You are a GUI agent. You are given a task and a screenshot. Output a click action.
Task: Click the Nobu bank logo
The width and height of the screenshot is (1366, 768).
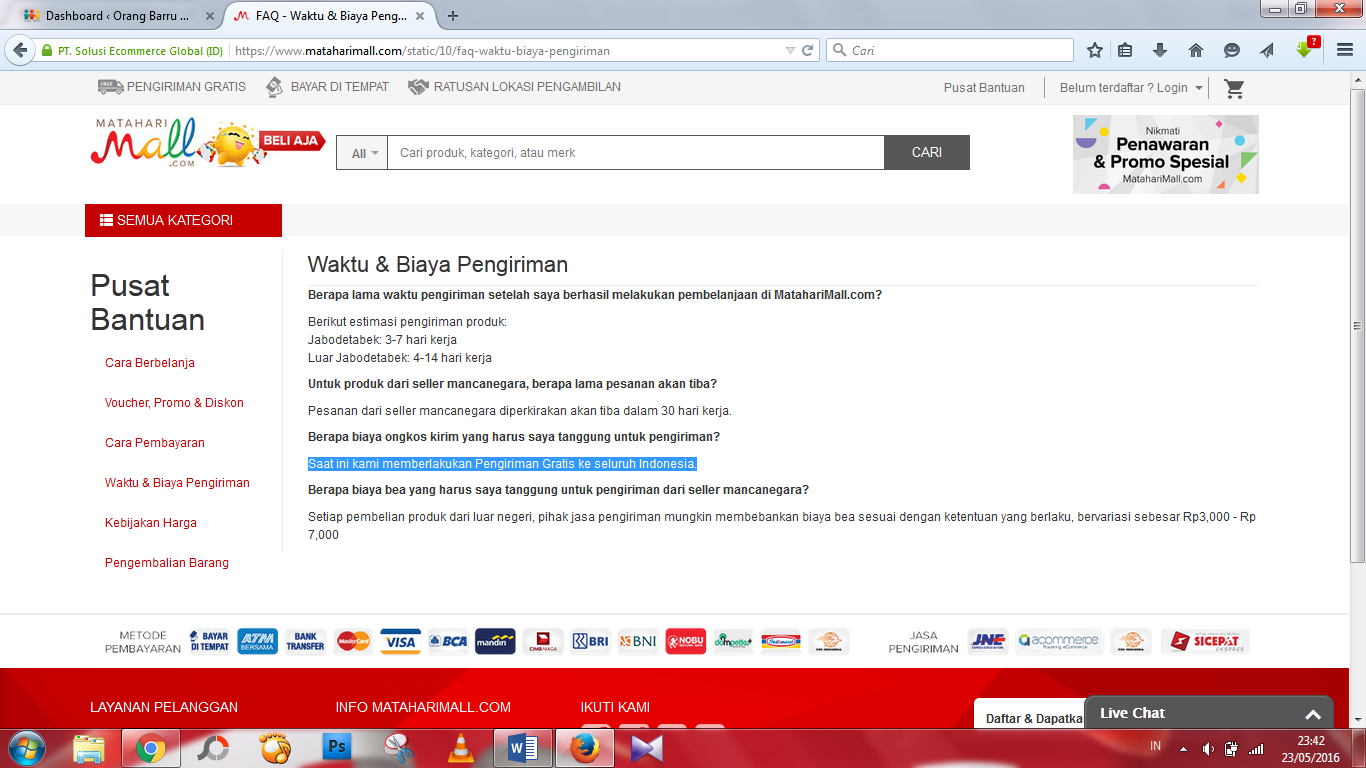click(x=685, y=642)
